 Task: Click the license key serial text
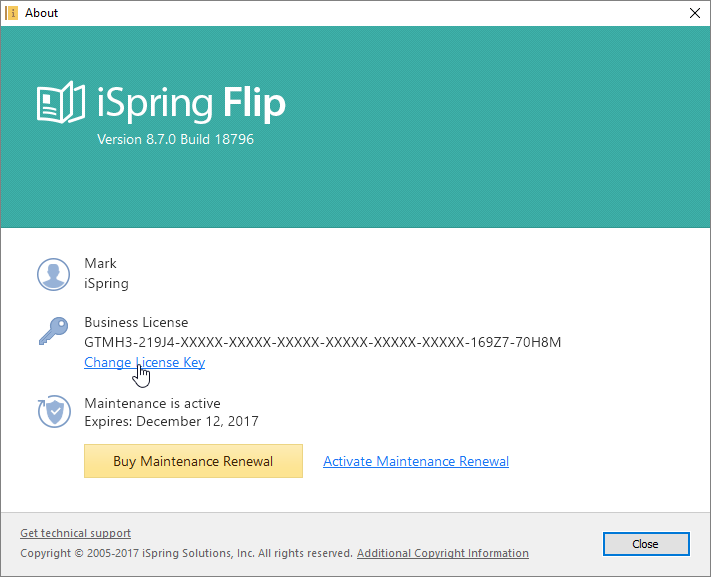(322, 342)
